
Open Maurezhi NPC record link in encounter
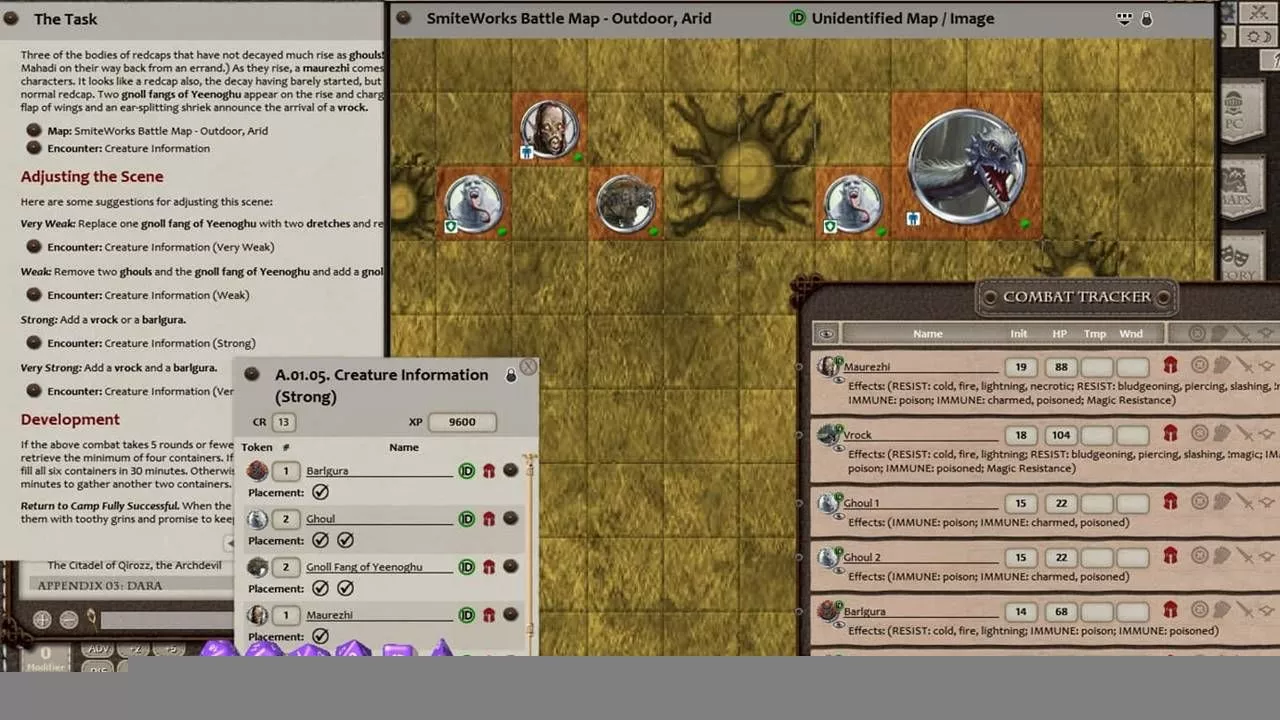[x=510, y=614]
